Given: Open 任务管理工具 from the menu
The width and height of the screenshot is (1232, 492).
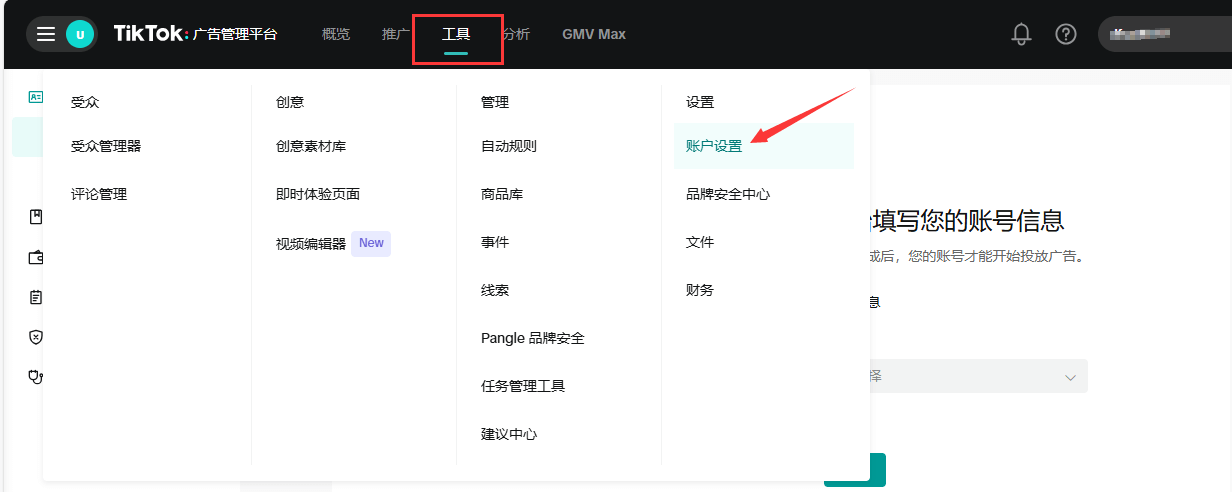Looking at the screenshot, I should click(523, 386).
